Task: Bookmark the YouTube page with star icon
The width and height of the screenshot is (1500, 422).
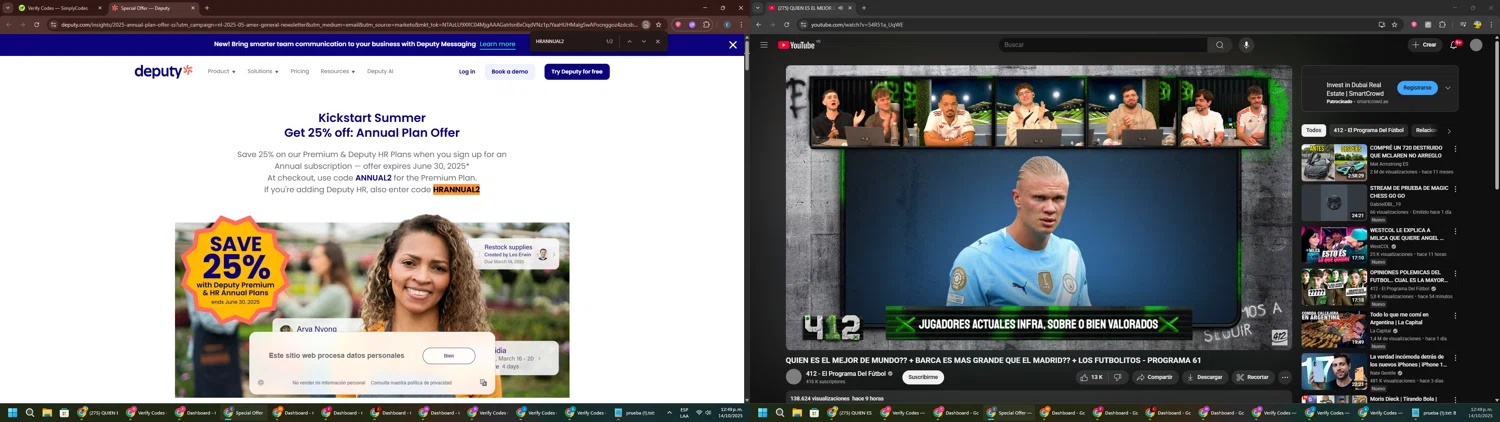Action: [1394, 25]
